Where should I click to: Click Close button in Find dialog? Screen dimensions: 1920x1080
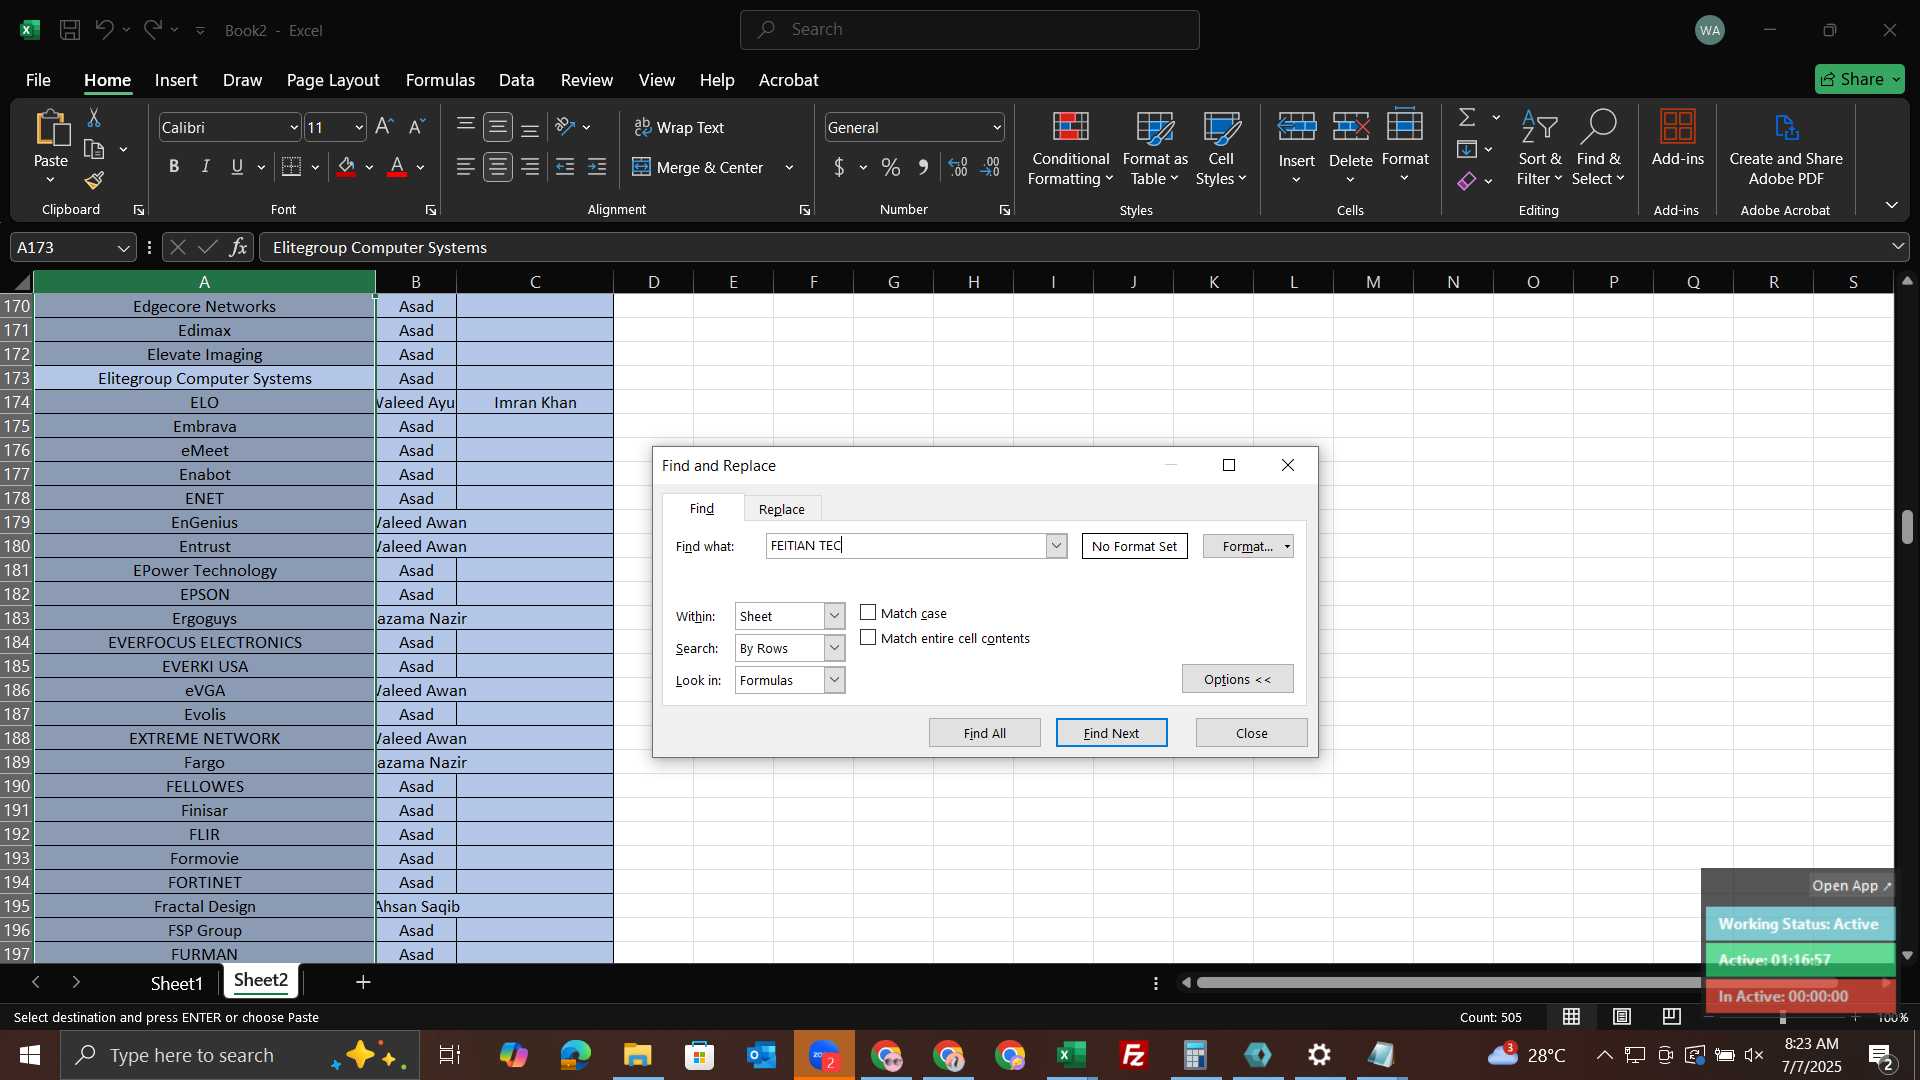coord(1251,733)
